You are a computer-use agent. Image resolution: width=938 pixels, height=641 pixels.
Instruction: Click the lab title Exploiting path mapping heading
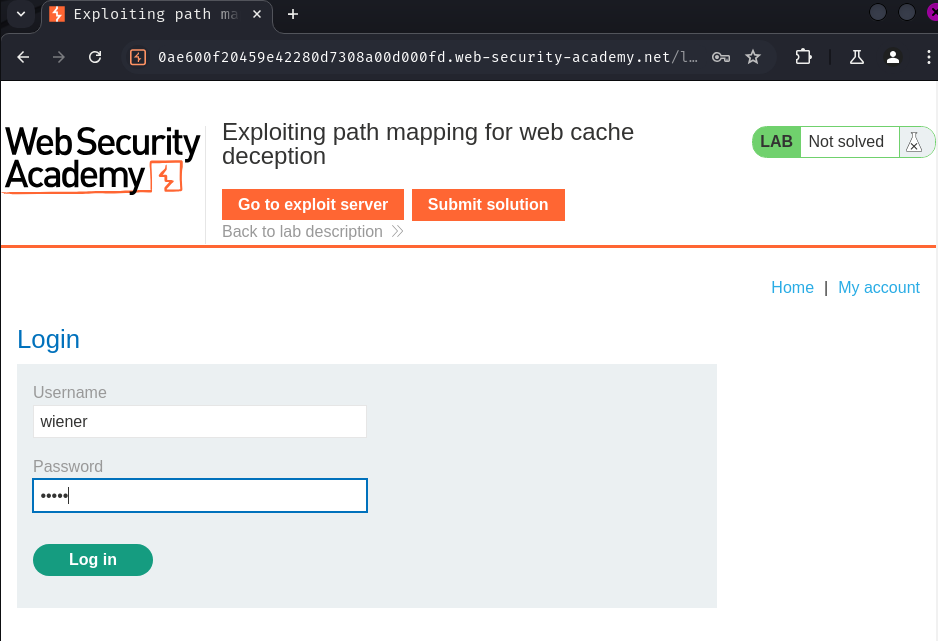(x=428, y=144)
